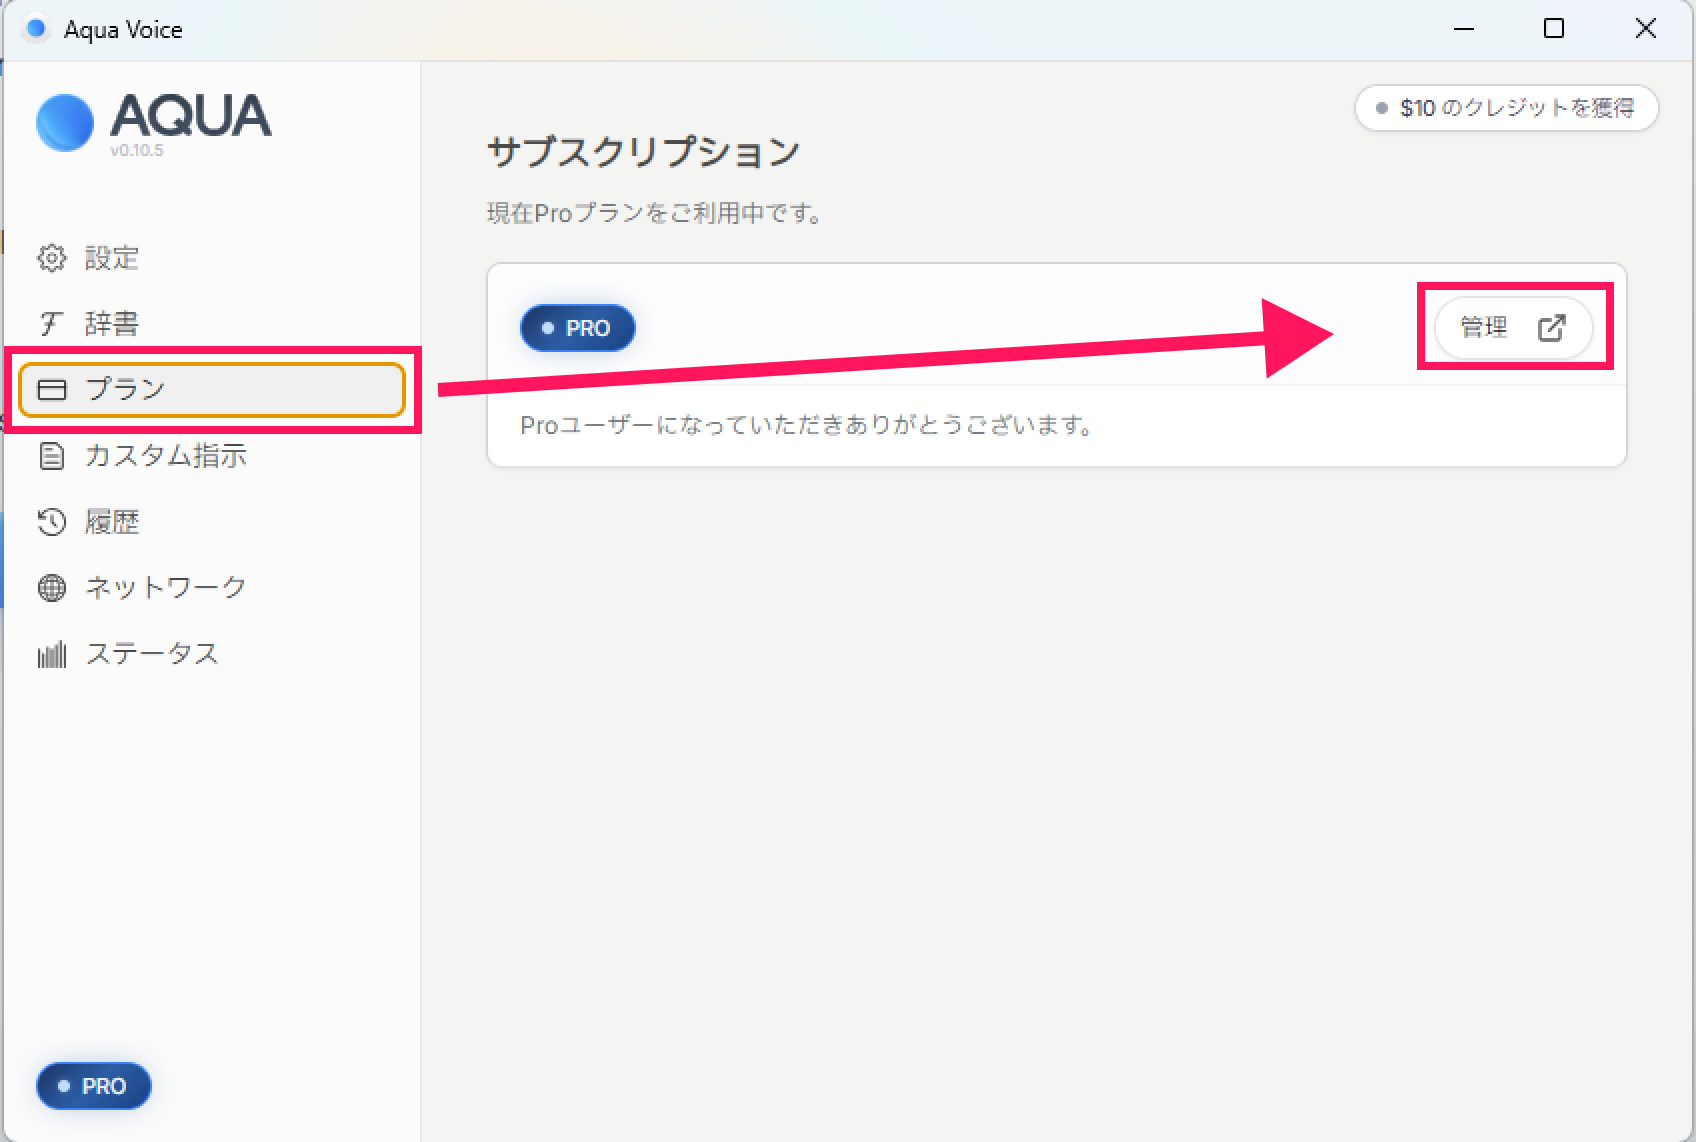
Task: Click the blue AQUA logo orb
Action: point(65,123)
